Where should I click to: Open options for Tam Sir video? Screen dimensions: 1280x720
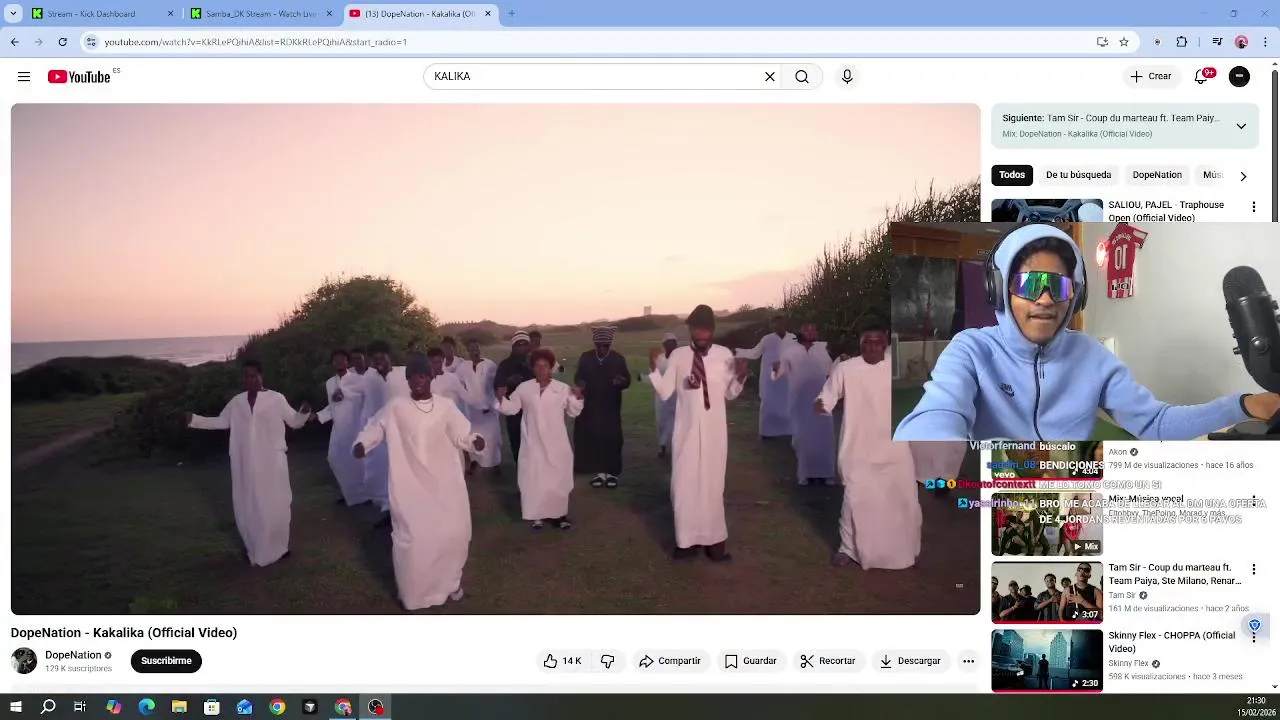click(x=1254, y=570)
